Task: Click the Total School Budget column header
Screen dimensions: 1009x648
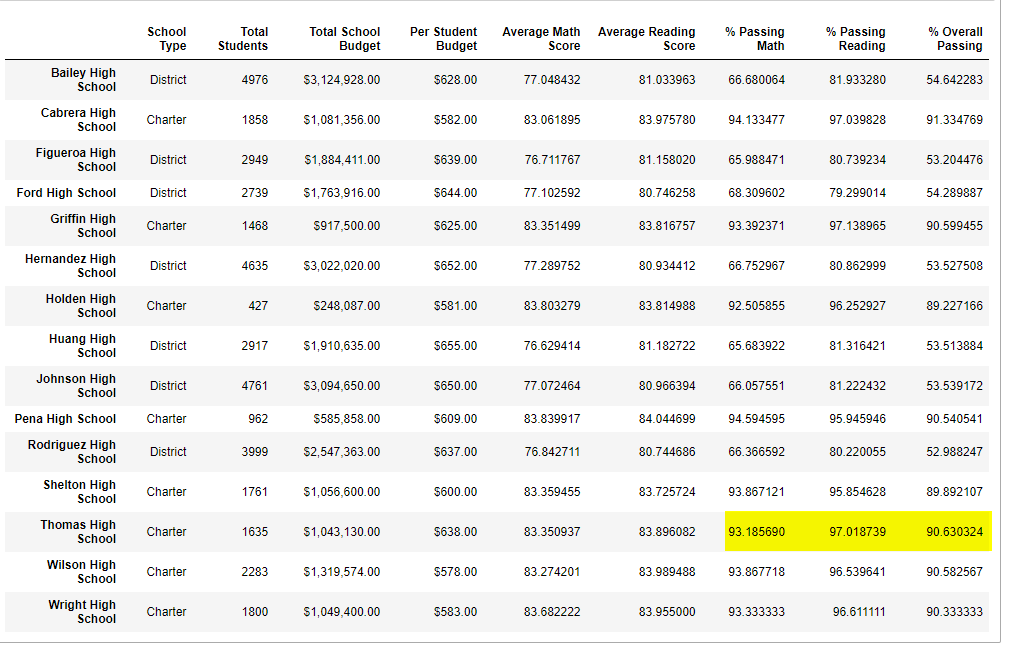Action: point(344,39)
